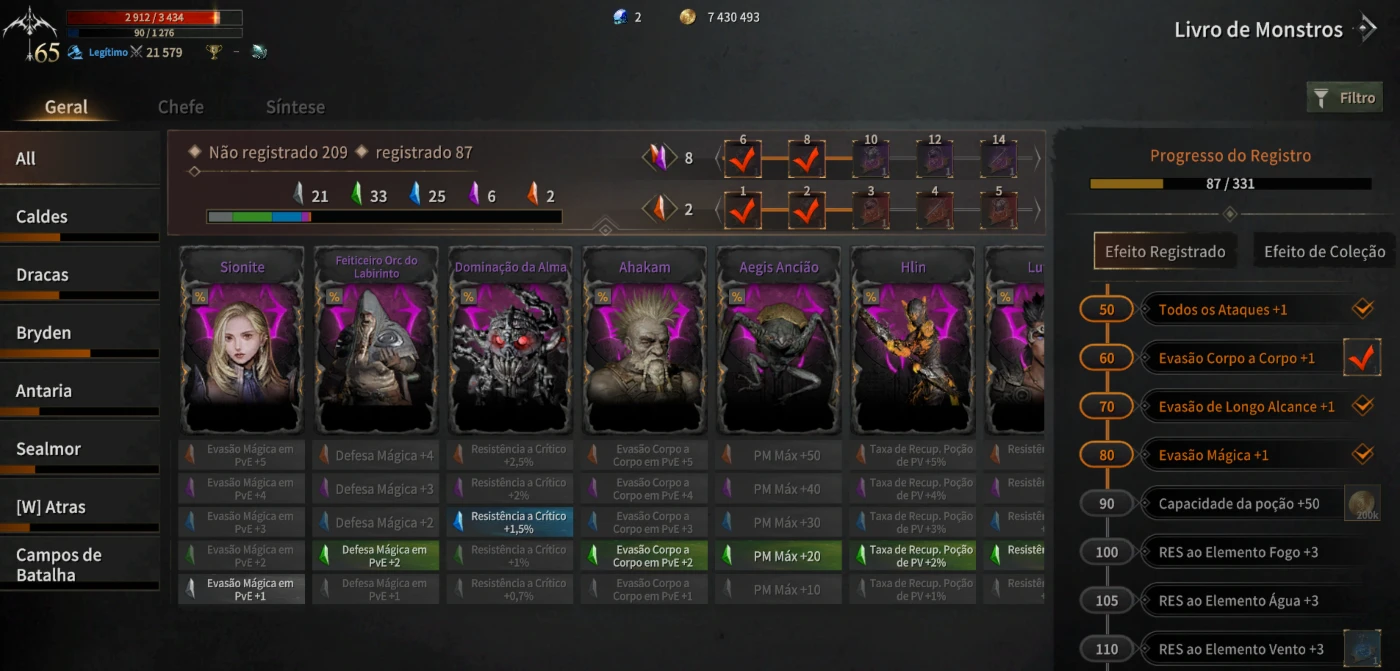Image resolution: width=1400 pixels, height=671 pixels.
Task: Click the filter funnel icon
Action: (x=1321, y=98)
